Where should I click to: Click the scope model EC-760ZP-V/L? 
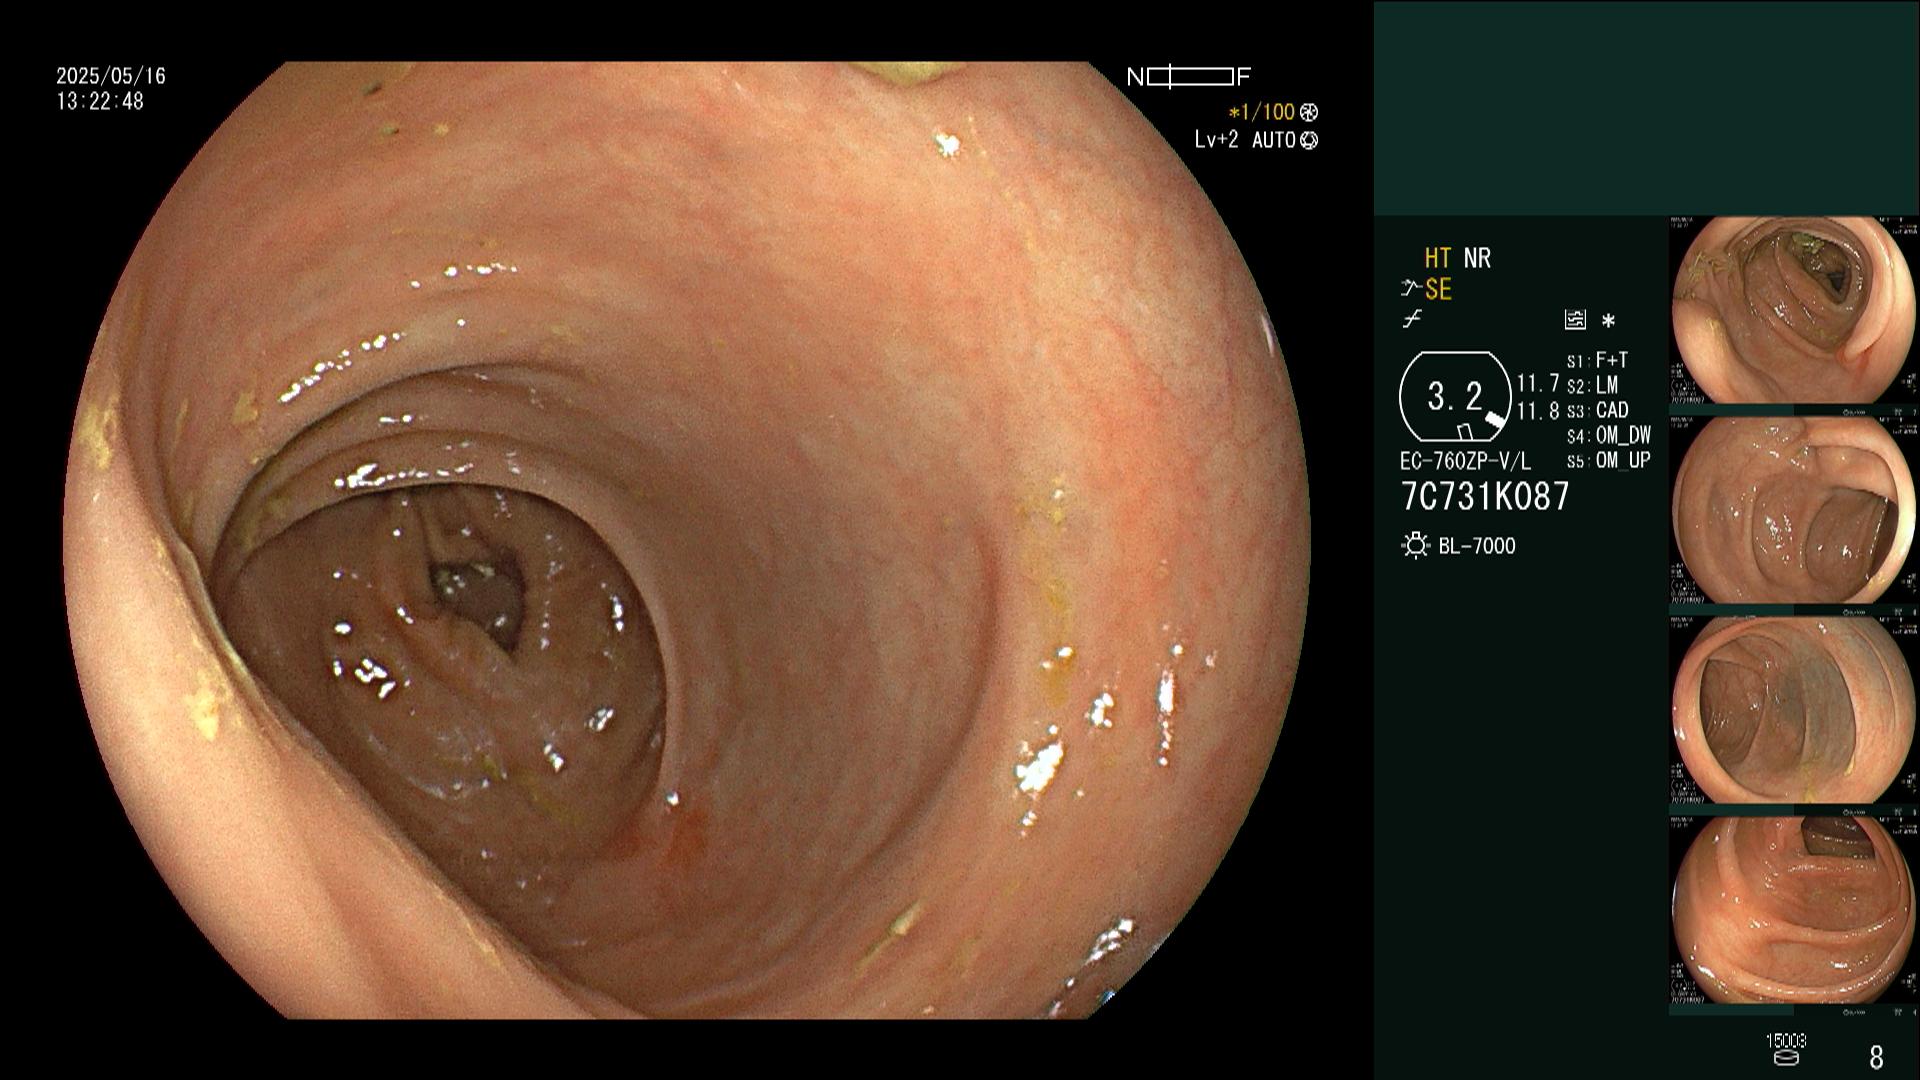click(1465, 462)
